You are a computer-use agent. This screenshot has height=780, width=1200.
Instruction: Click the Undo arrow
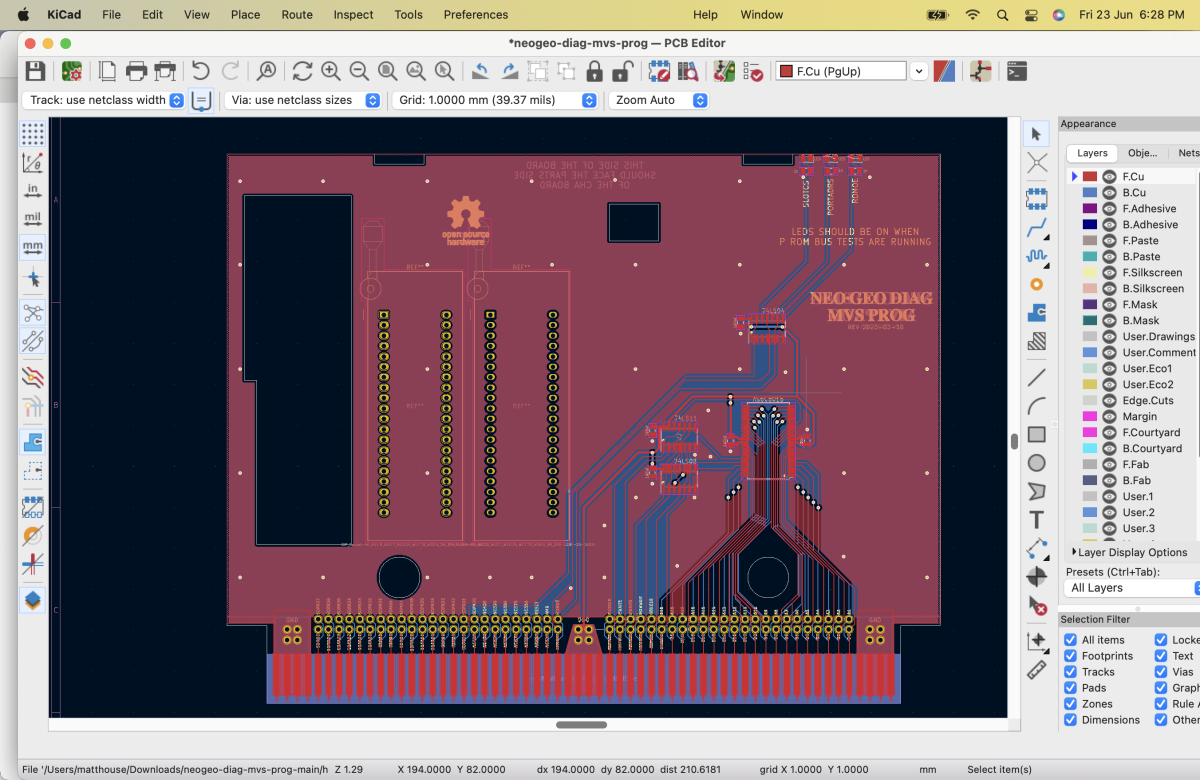[x=201, y=71]
